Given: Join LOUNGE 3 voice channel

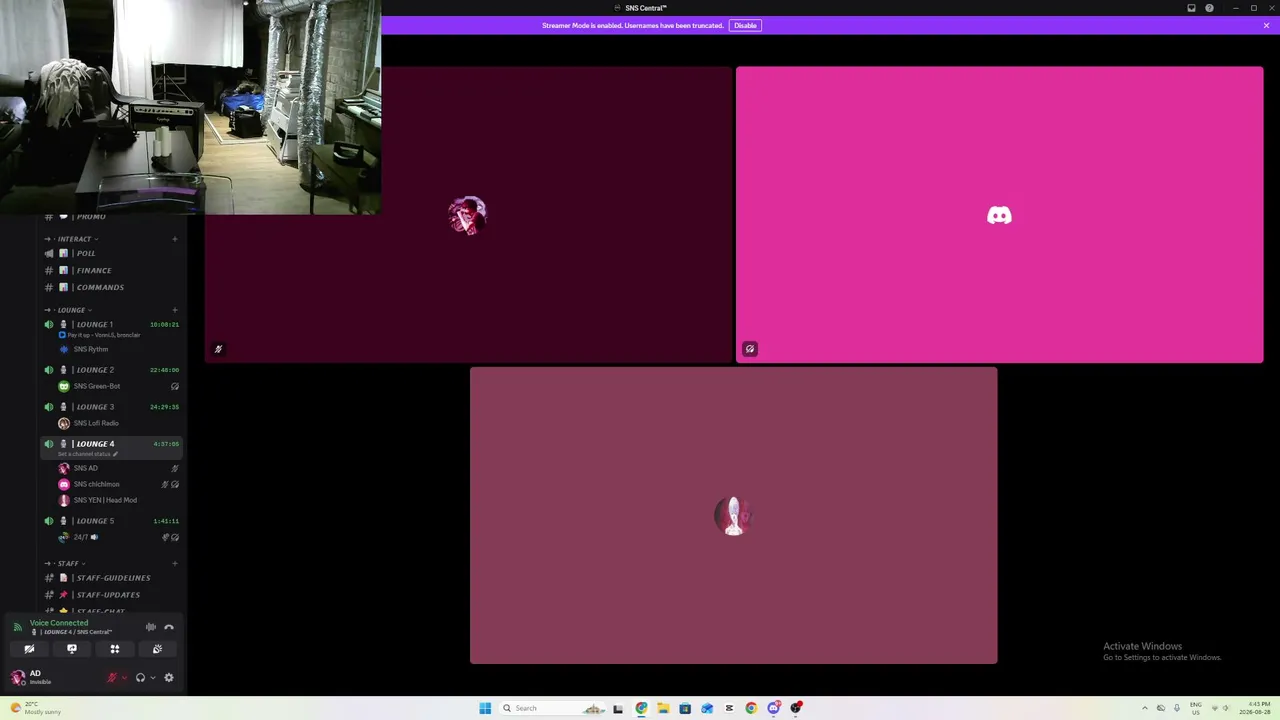Looking at the screenshot, I should (x=112, y=407).
